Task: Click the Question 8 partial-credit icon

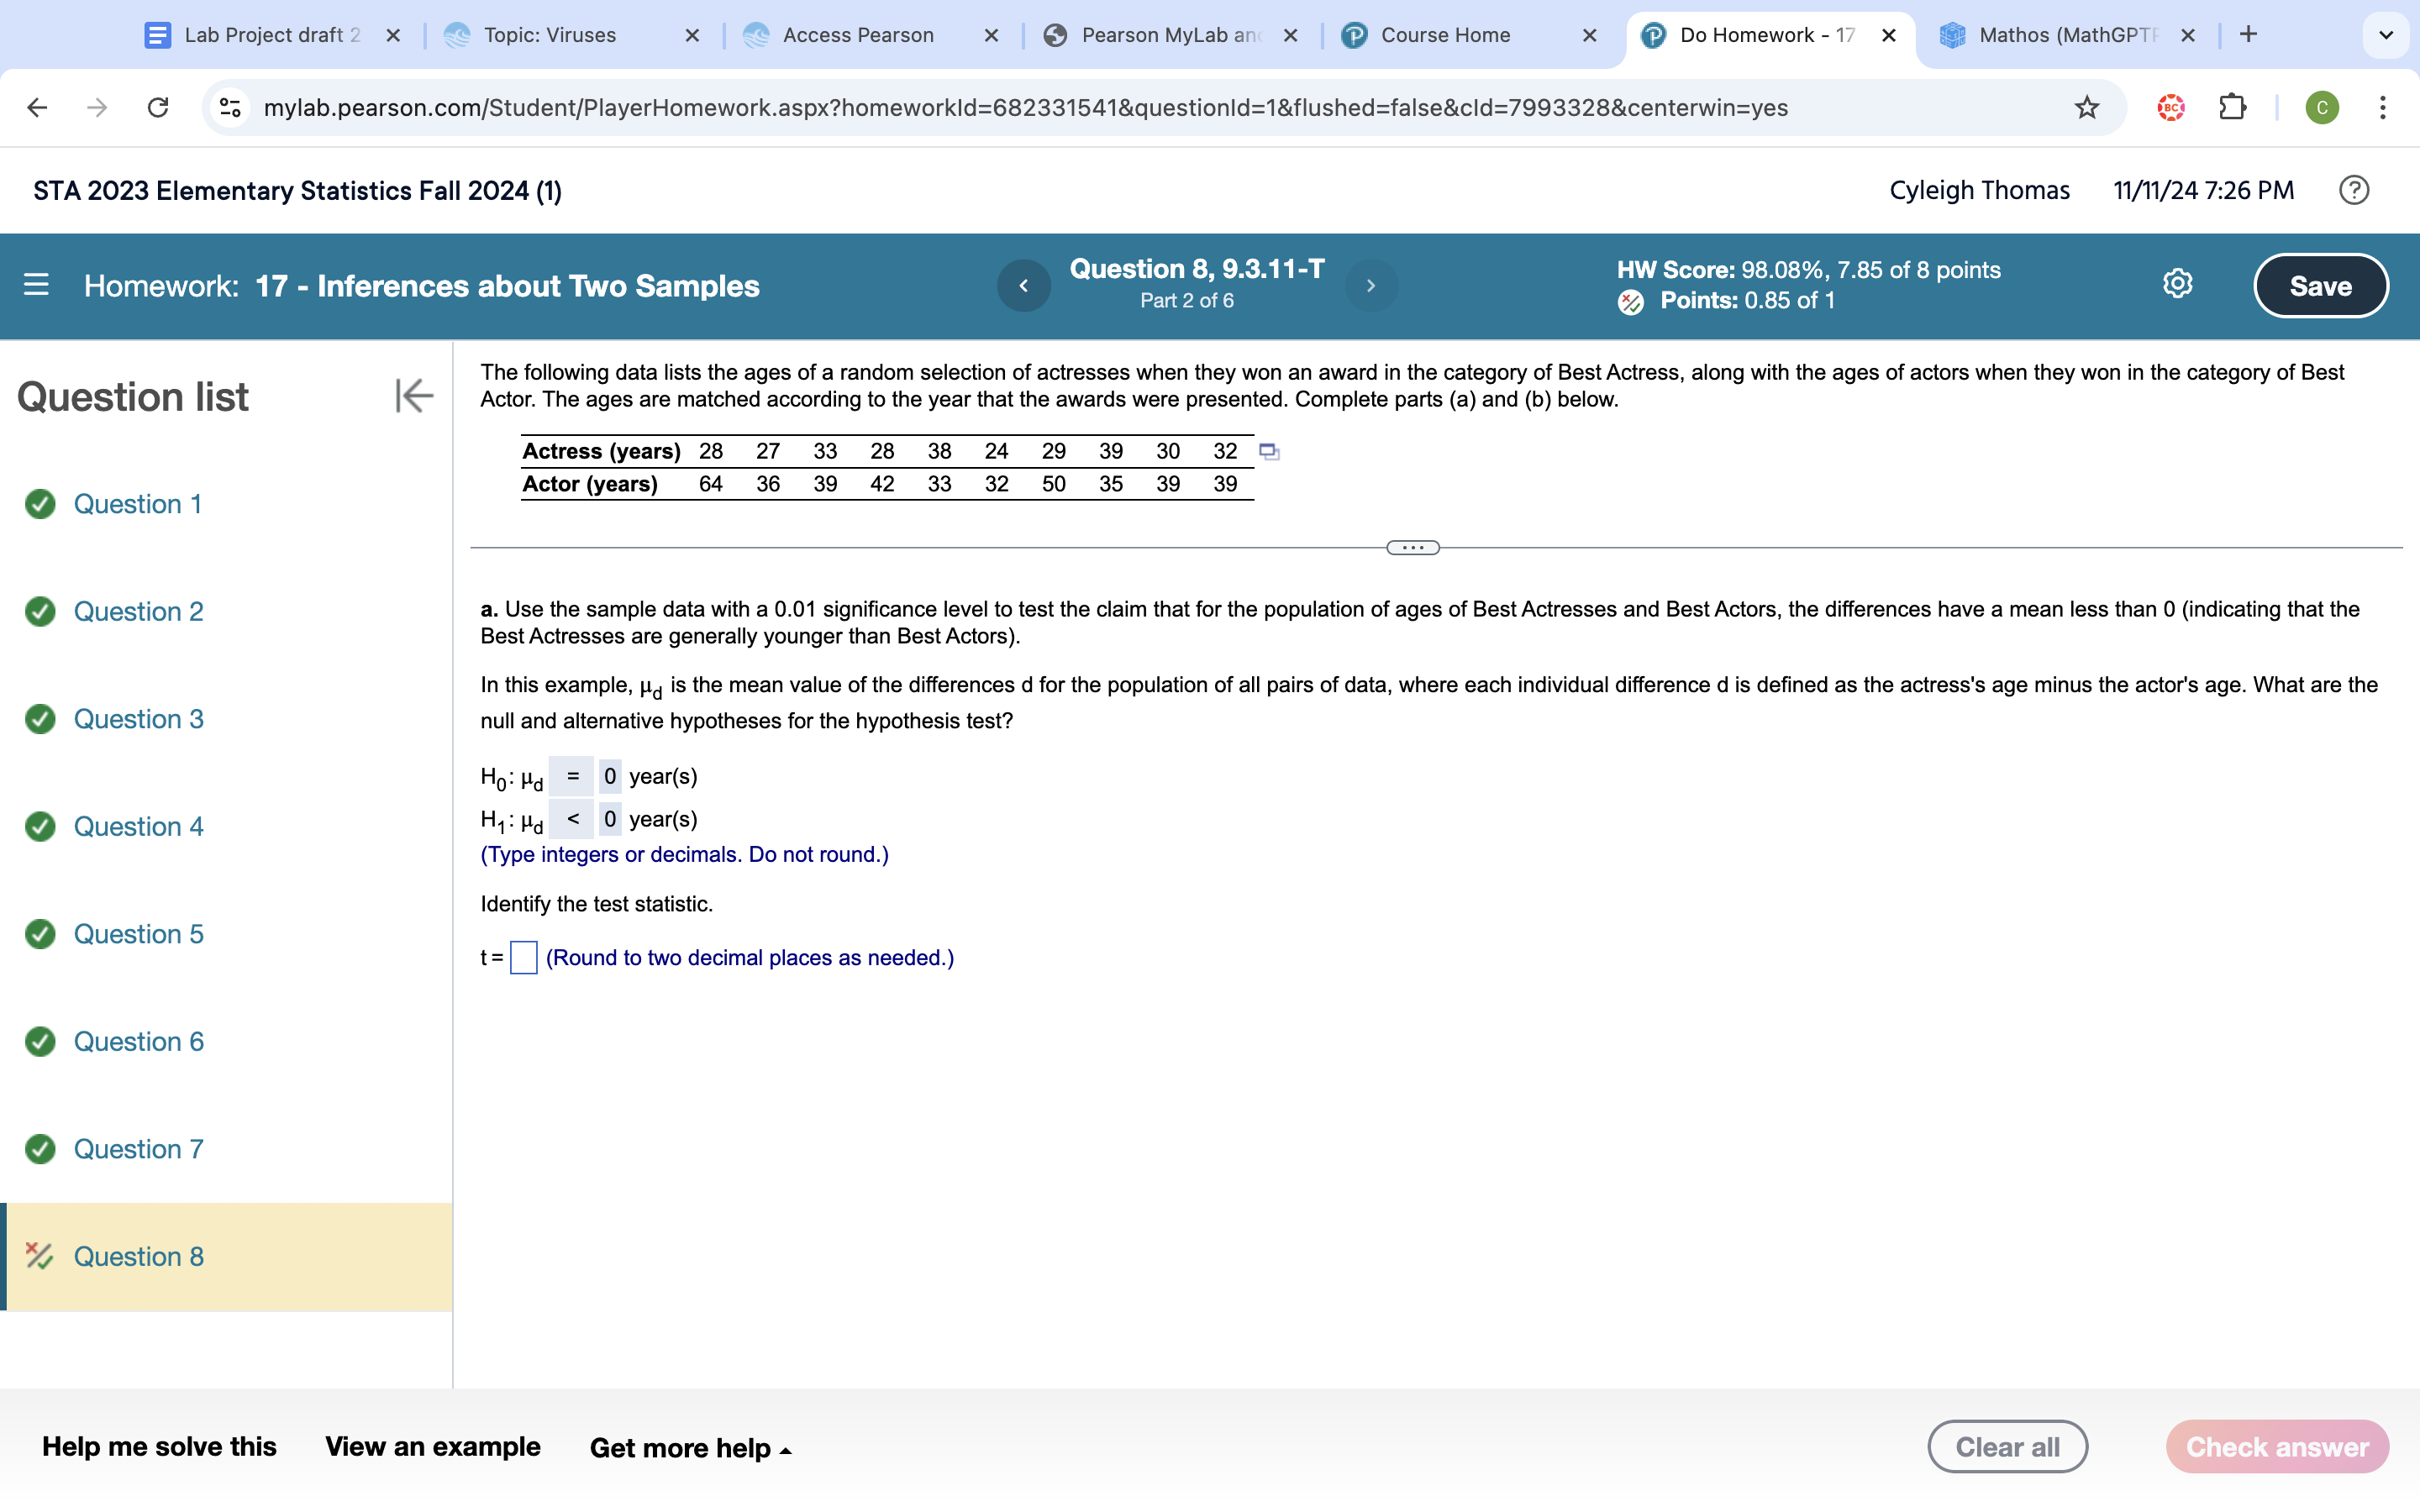Action: click(40, 1256)
